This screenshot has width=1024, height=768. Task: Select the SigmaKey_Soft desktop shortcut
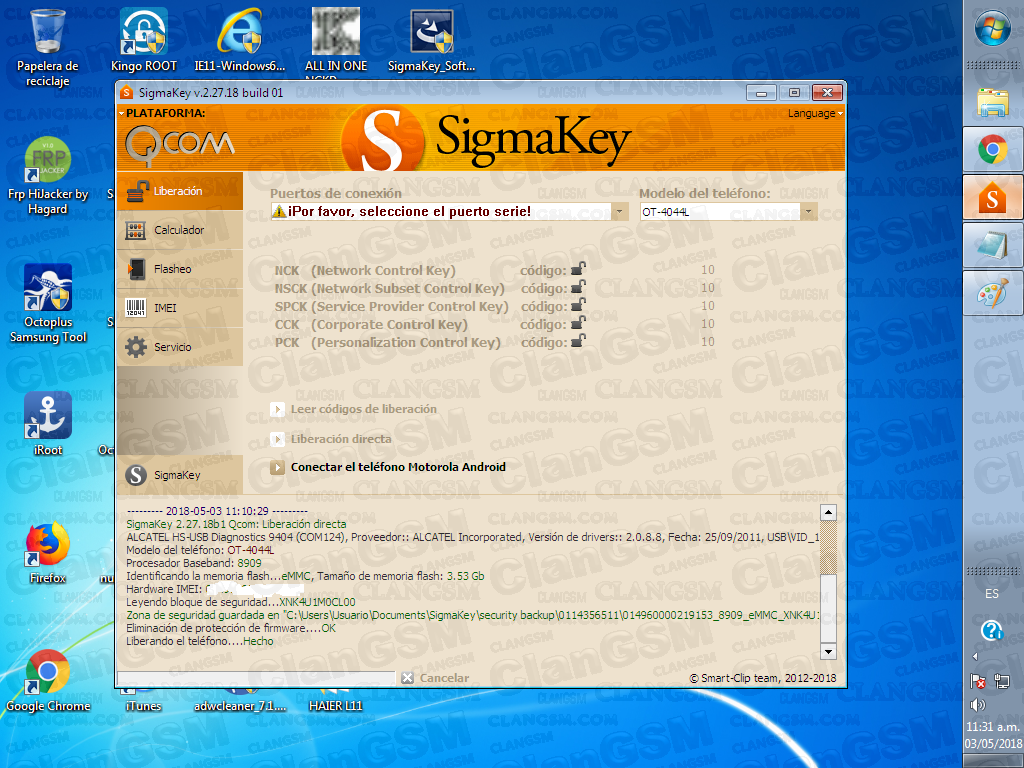point(432,40)
